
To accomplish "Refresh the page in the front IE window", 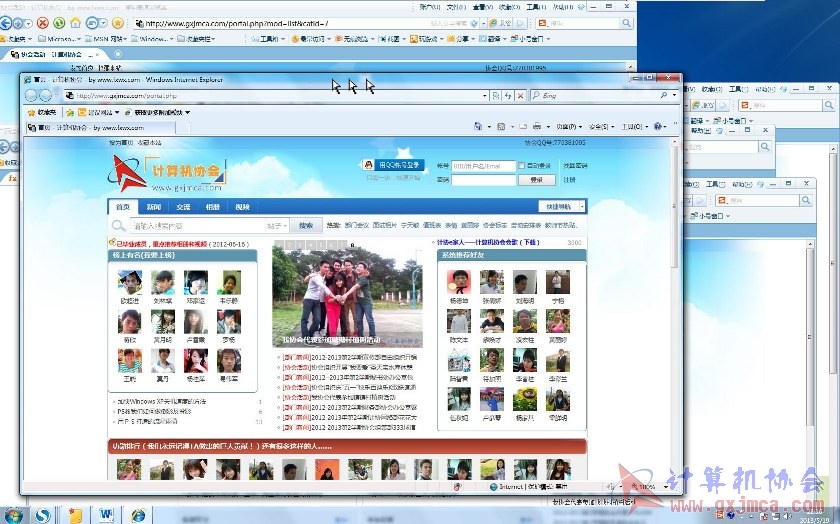I will [x=508, y=95].
